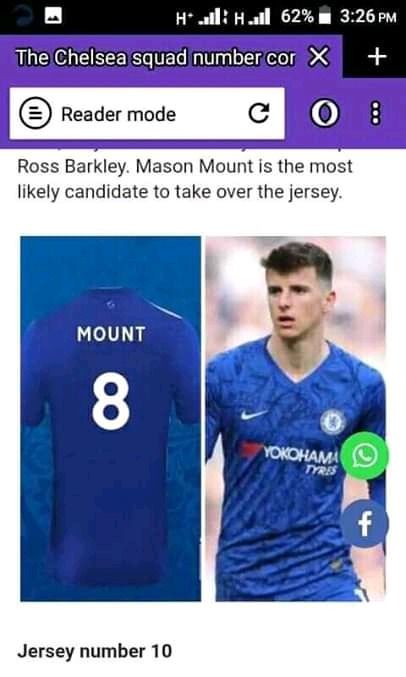The image size is (406, 677).
Task: Tap the battery indicator in status bar
Action: coord(324,16)
